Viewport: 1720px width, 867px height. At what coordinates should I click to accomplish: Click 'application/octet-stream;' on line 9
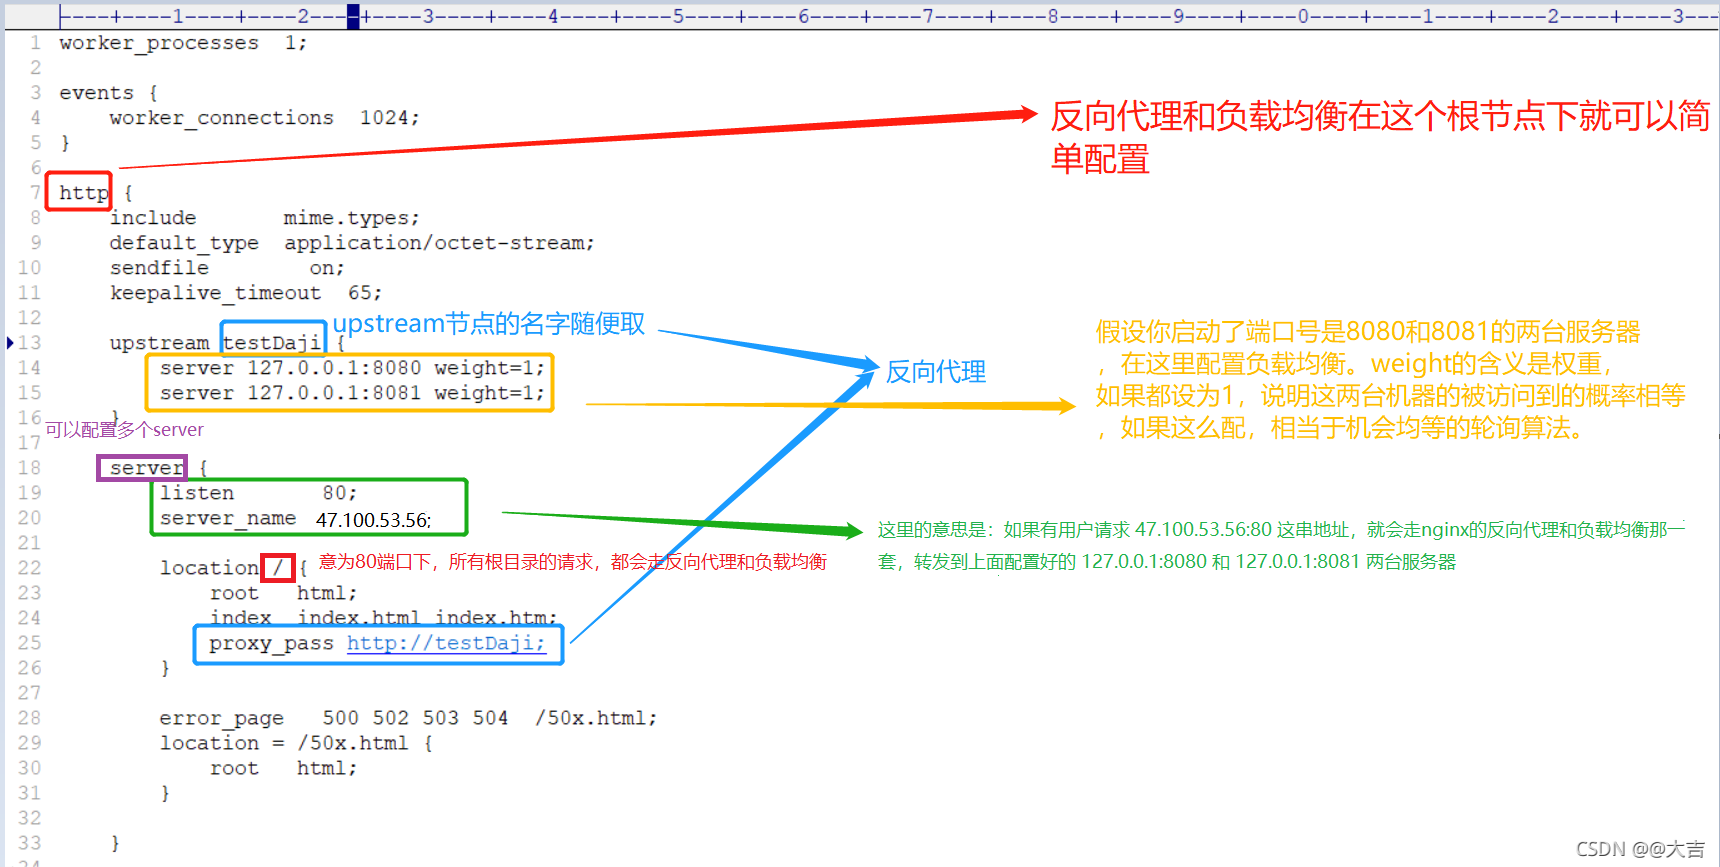(x=440, y=243)
